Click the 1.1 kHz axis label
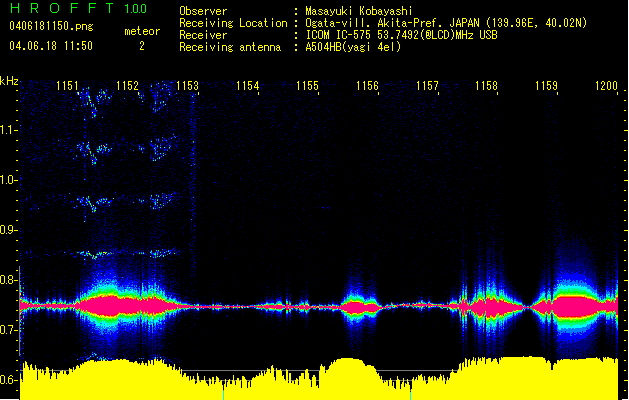 [x=9, y=130]
